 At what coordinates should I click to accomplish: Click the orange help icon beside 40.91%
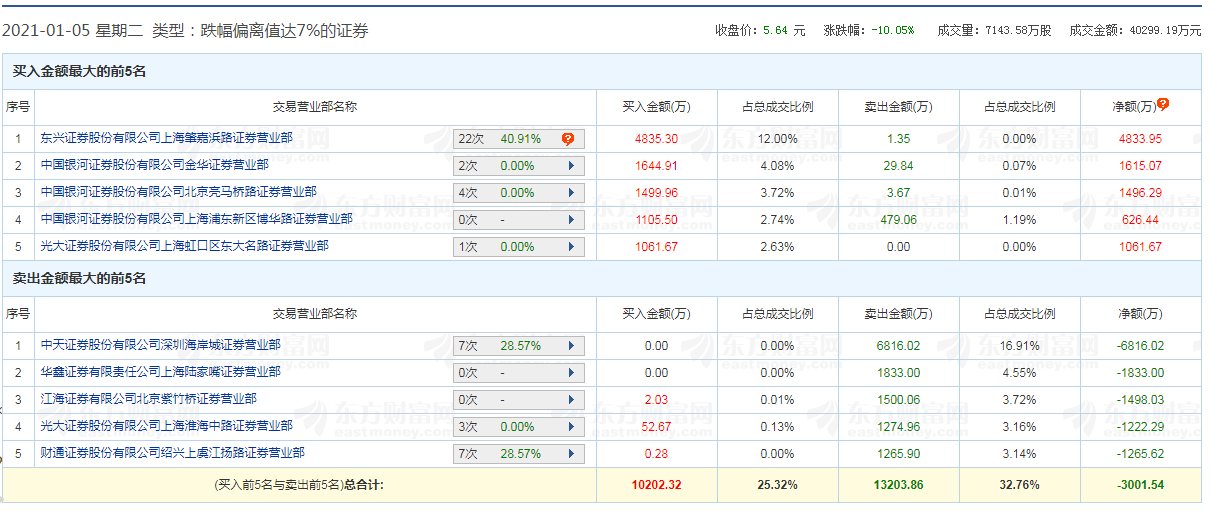tap(567, 139)
